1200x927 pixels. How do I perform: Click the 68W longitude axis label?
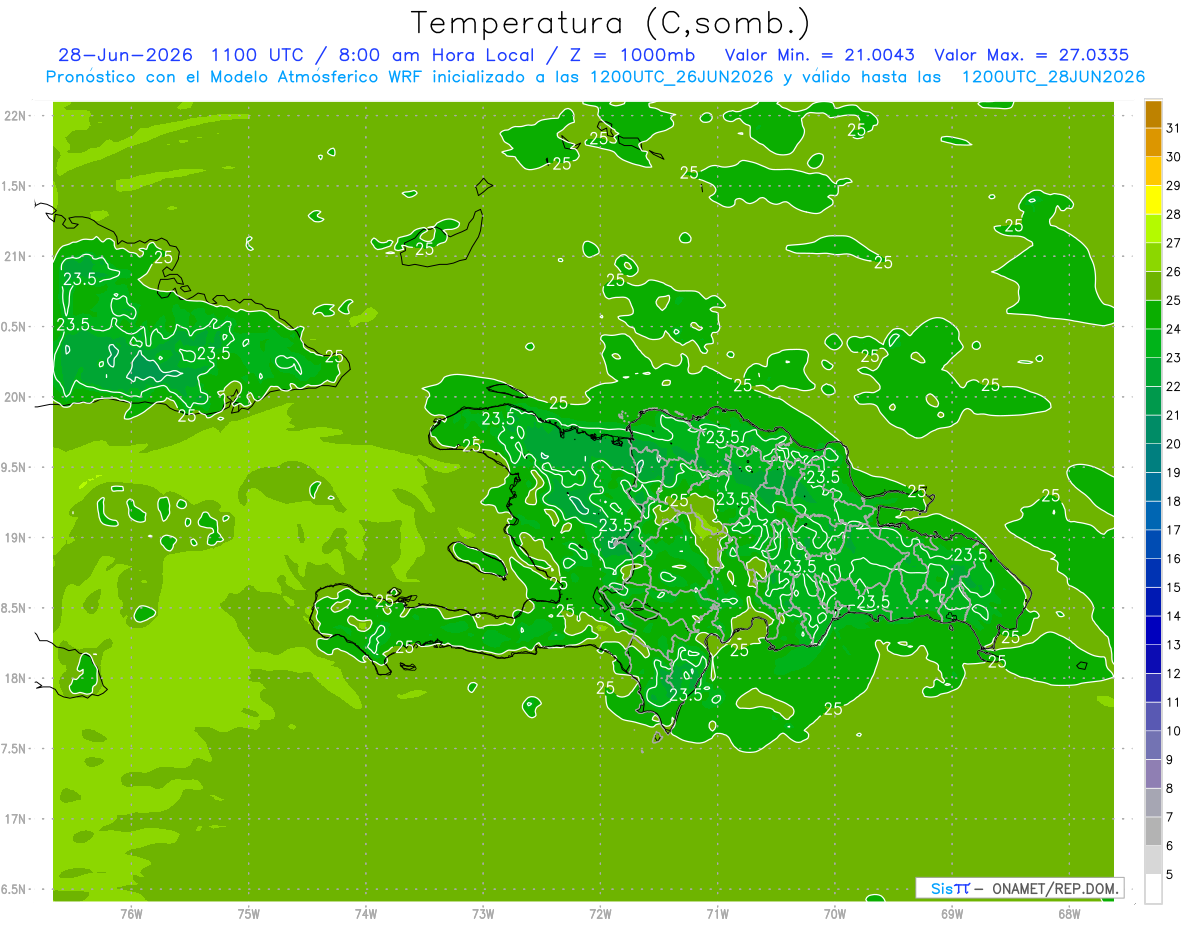[x=1069, y=913]
